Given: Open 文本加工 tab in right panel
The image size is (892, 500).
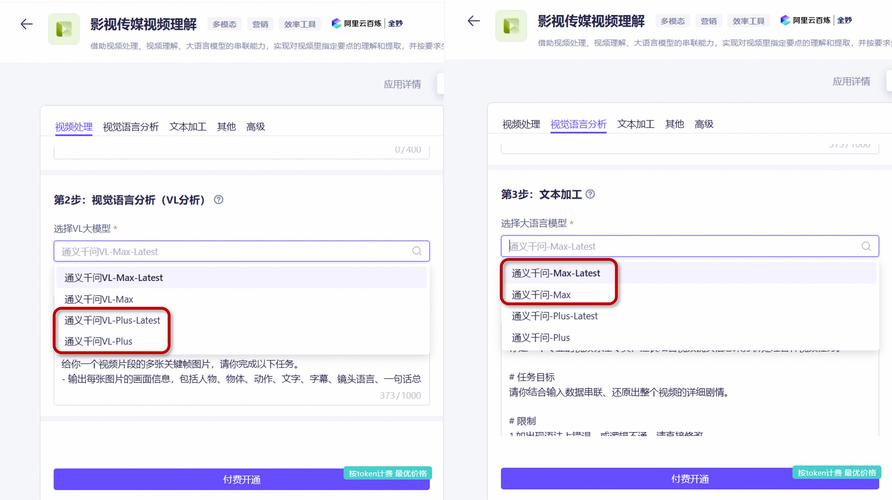Looking at the screenshot, I should point(635,124).
